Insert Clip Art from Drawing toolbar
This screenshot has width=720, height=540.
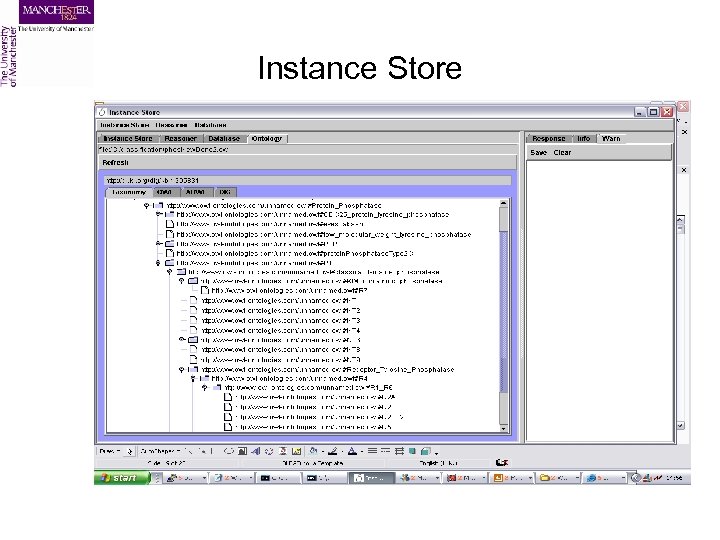283,451
